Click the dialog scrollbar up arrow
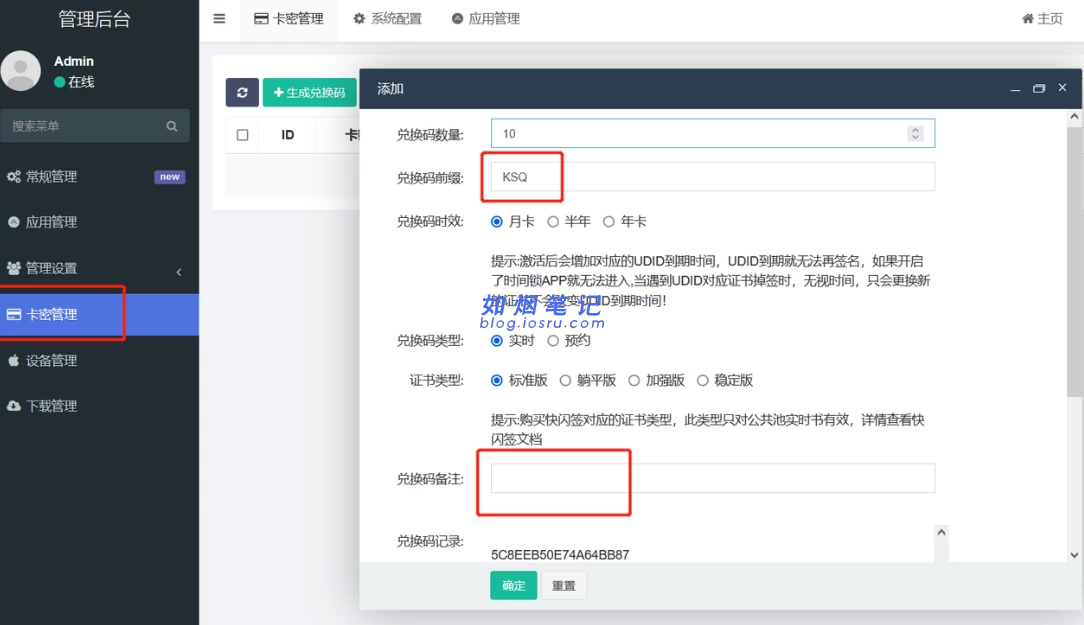This screenshot has height=625, width=1084. point(1074,117)
